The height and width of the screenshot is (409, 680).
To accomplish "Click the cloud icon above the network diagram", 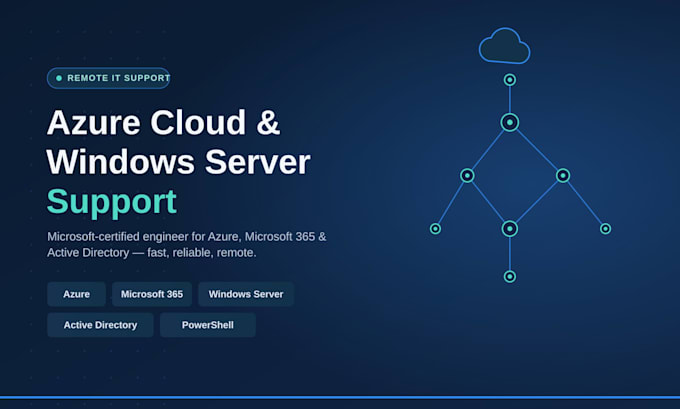I will pyautogui.click(x=504, y=46).
